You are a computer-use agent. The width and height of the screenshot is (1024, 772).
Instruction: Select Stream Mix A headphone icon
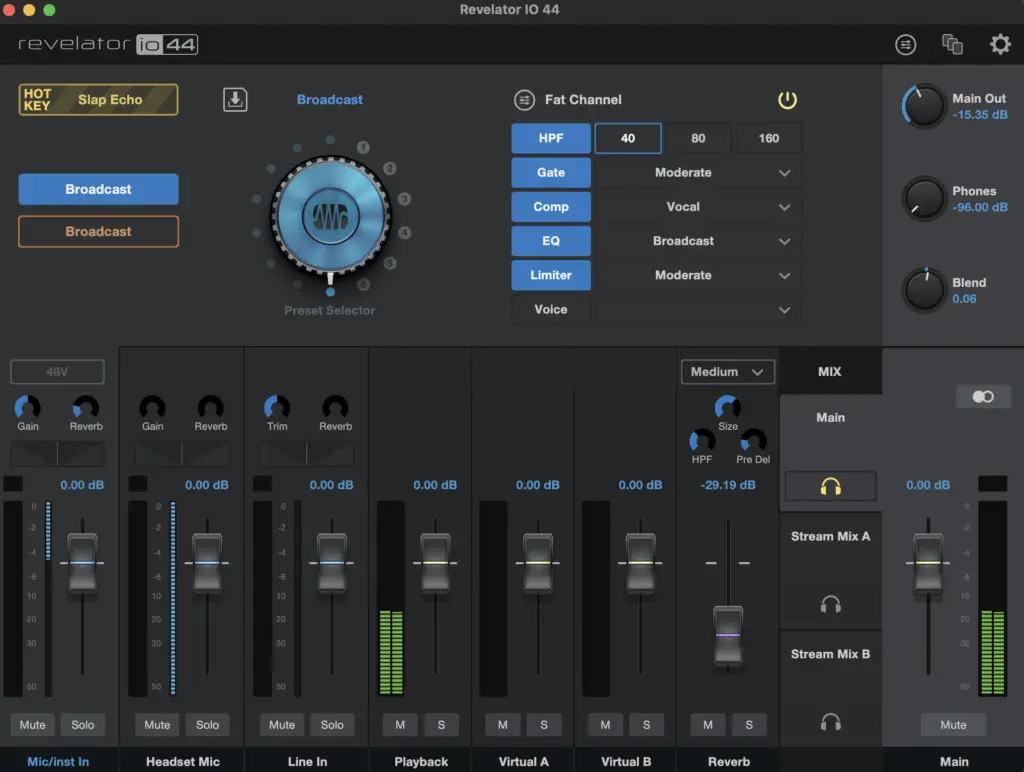(831, 604)
